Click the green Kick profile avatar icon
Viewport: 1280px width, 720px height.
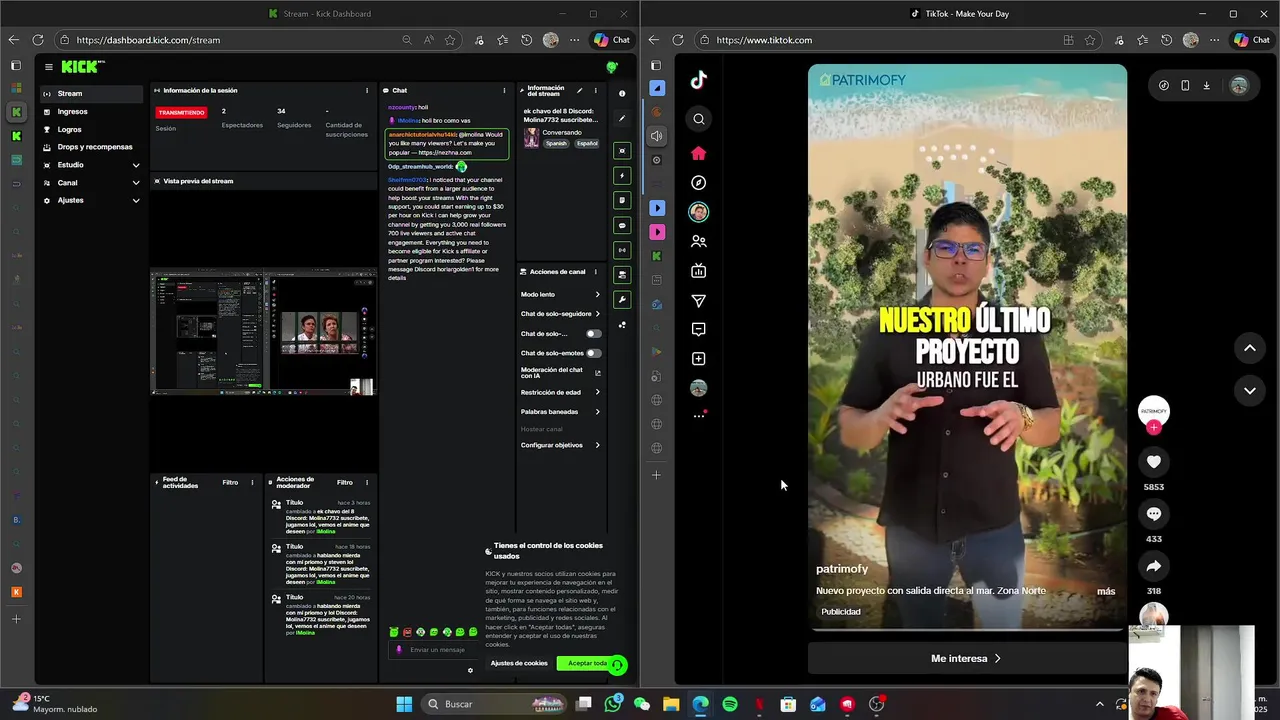coord(612,67)
